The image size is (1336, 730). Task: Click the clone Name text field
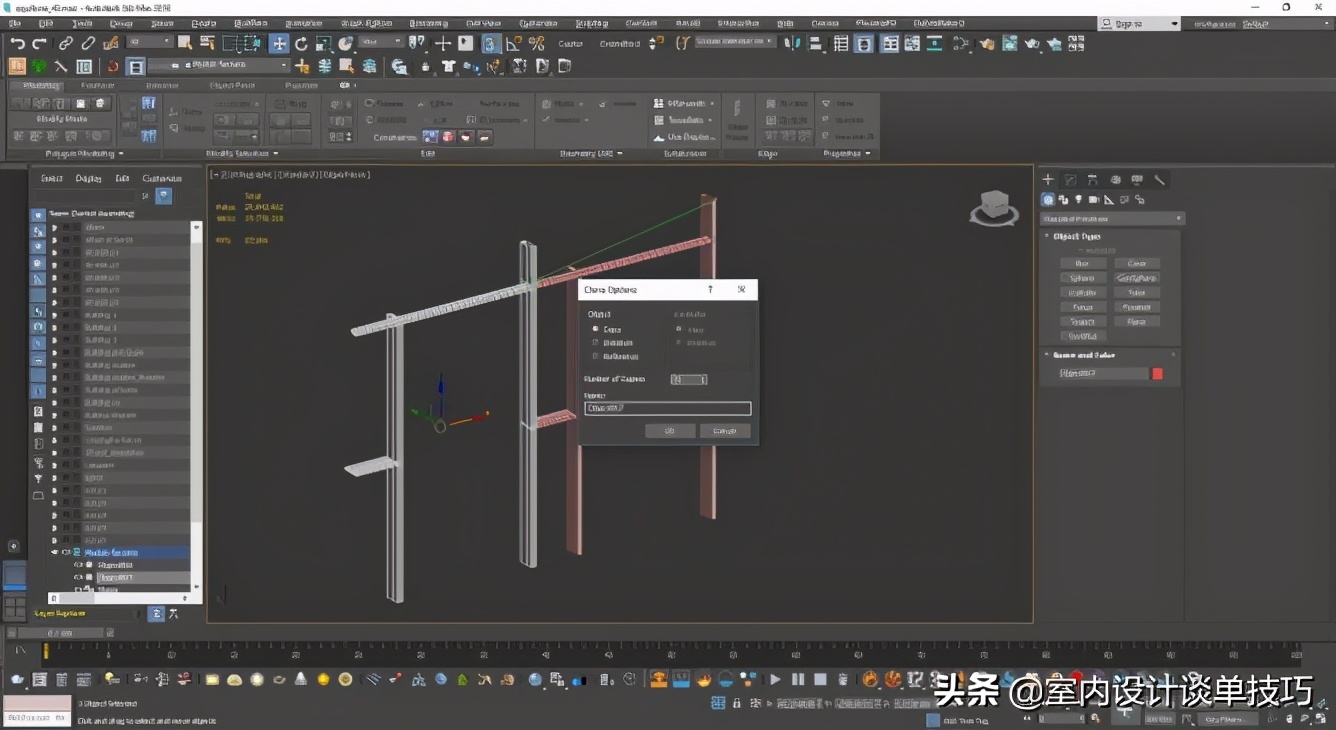coord(667,408)
